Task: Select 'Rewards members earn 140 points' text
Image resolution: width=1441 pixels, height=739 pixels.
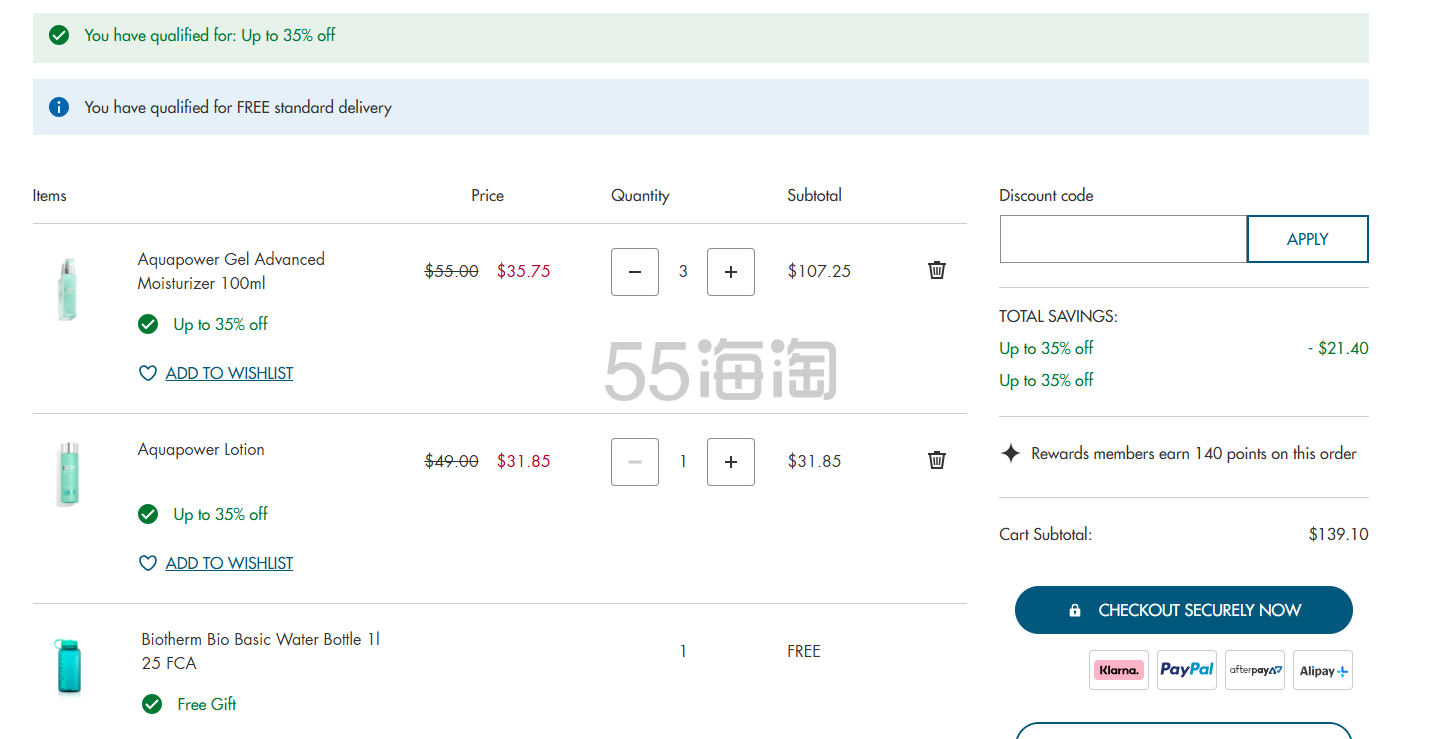Action: [1194, 453]
